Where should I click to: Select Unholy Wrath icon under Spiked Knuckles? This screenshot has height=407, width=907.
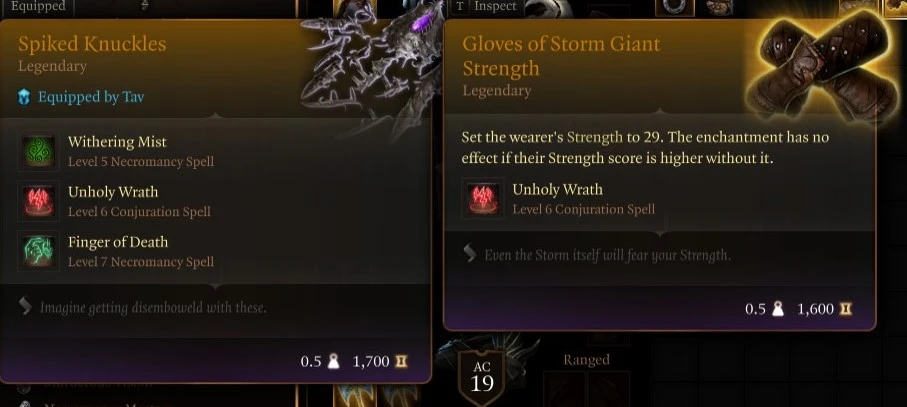point(38,202)
